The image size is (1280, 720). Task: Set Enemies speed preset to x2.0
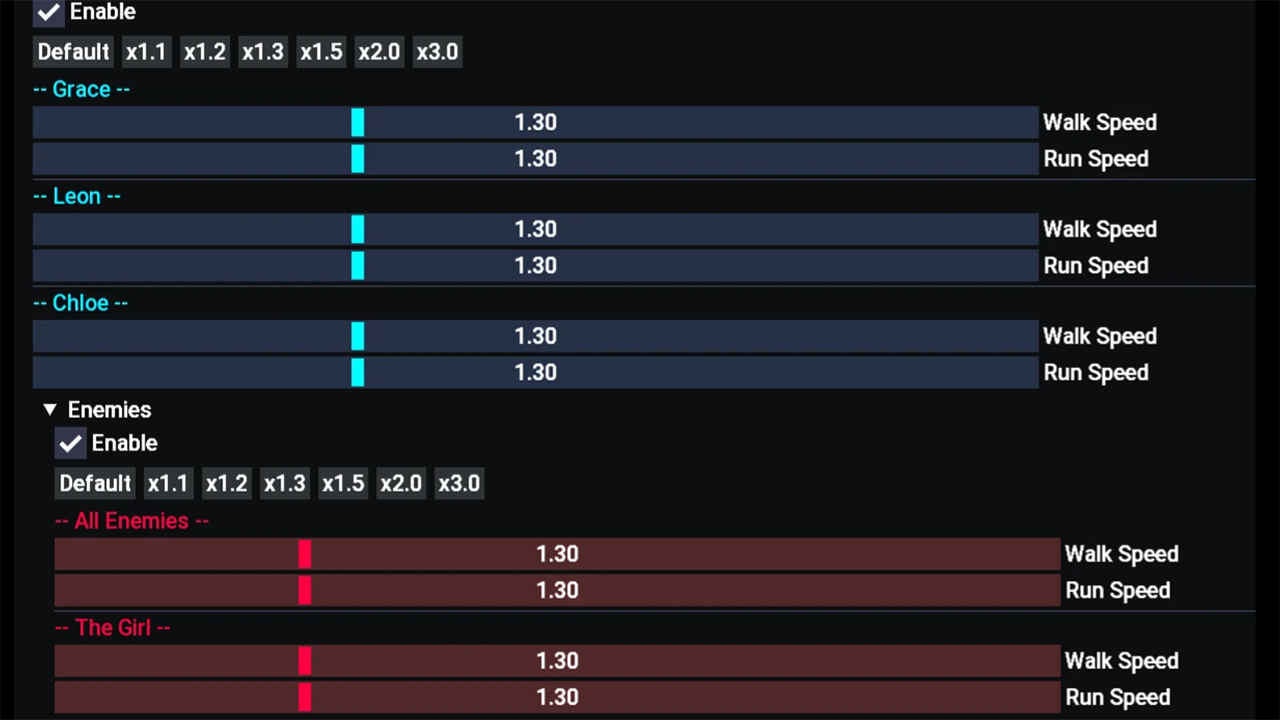401,484
